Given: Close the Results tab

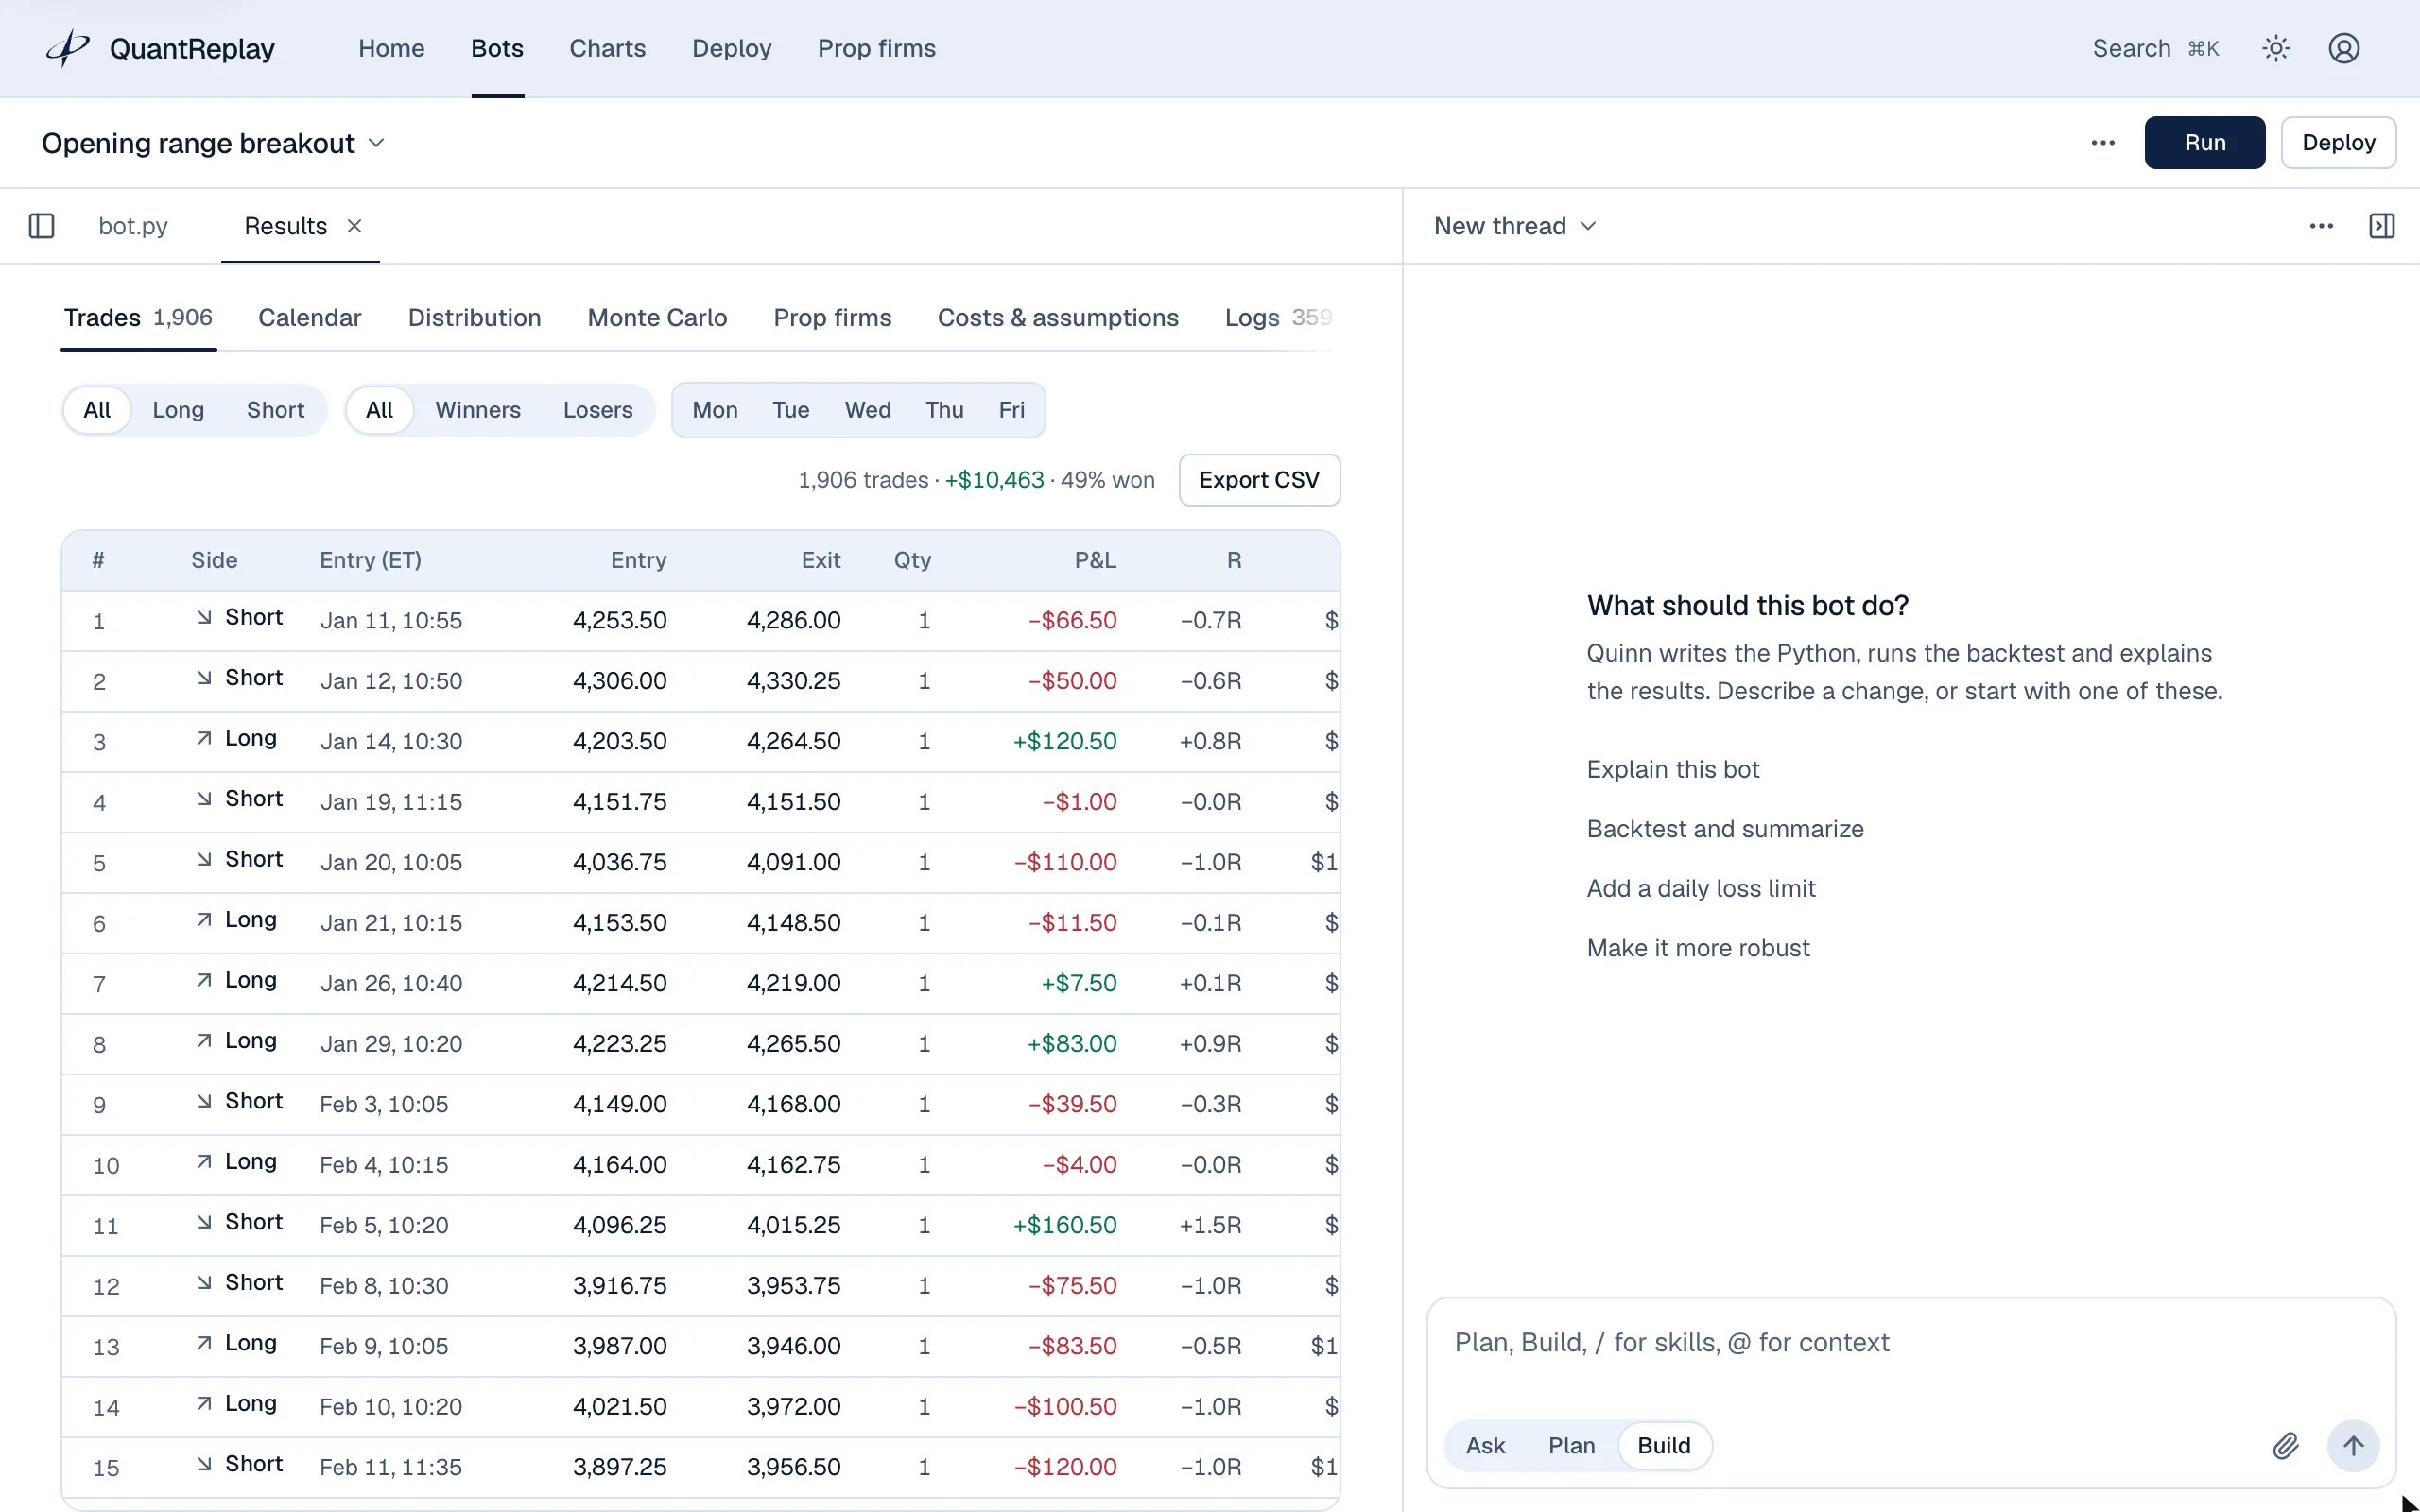Looking at the screenshot, I should [354, 226].
